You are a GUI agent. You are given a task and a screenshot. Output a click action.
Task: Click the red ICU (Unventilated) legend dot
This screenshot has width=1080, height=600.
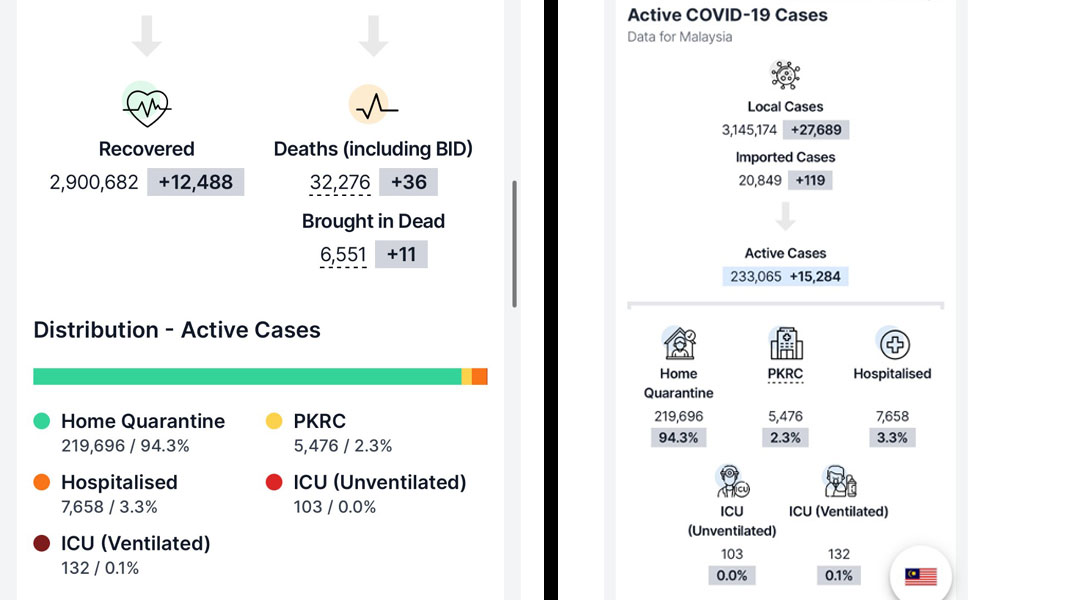[x=274, y=482]
